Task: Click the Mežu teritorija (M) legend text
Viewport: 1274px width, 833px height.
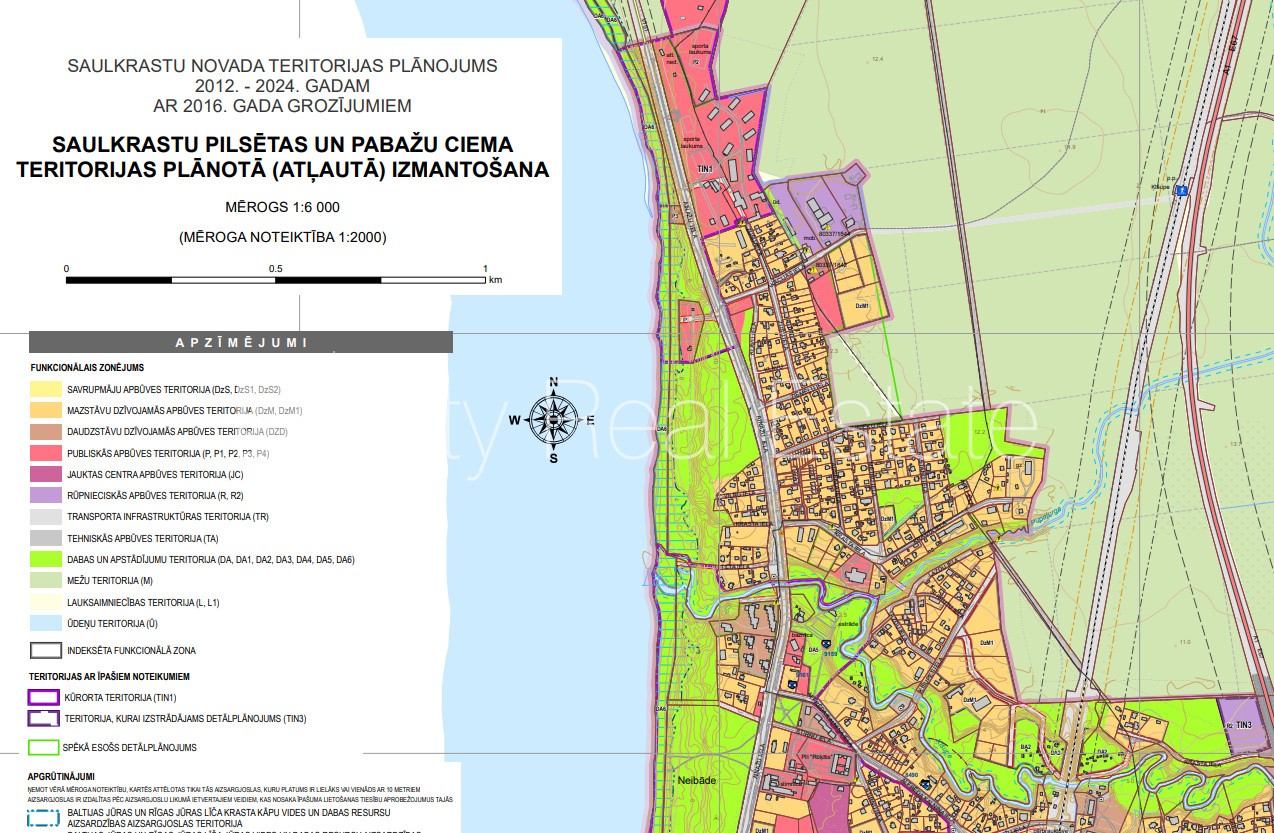Action: 110,581
